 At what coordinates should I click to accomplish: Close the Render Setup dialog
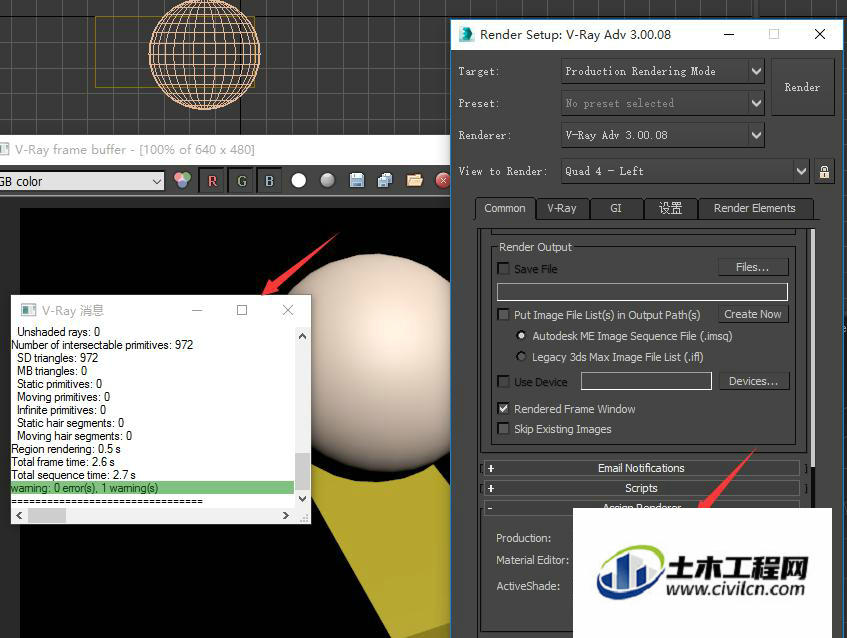pos(819,35)
